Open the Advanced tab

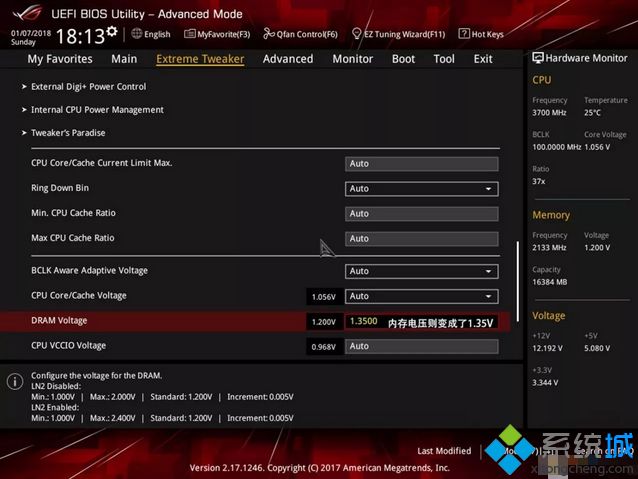click(288, 59)
